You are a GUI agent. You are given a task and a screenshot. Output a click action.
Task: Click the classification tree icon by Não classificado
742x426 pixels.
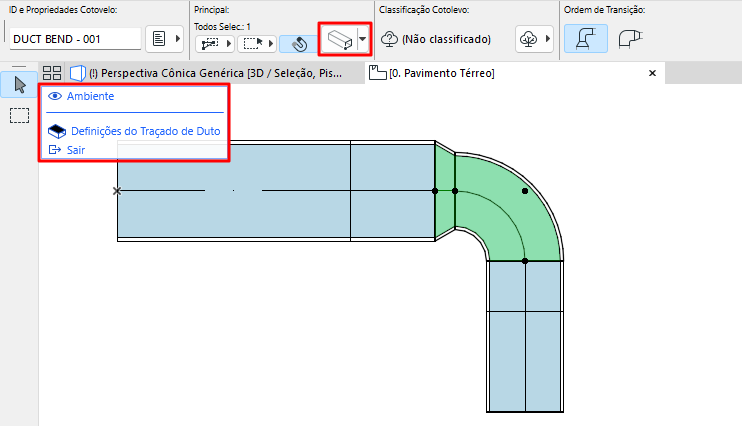[x=389, y=39]
